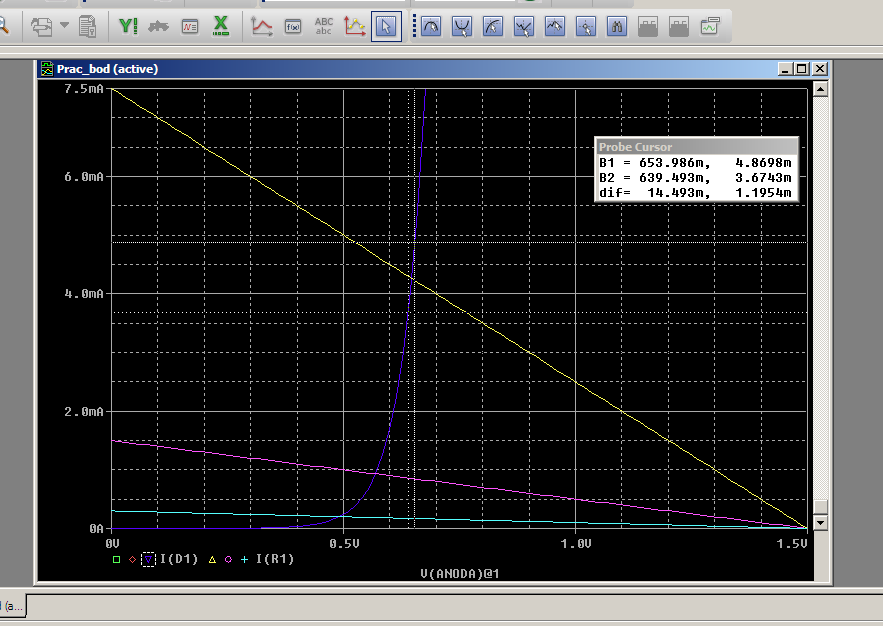Open the dropdown arrow beside append waveform icon
Viewport: 883px width, 626px height.
click(x=64, y=25)
